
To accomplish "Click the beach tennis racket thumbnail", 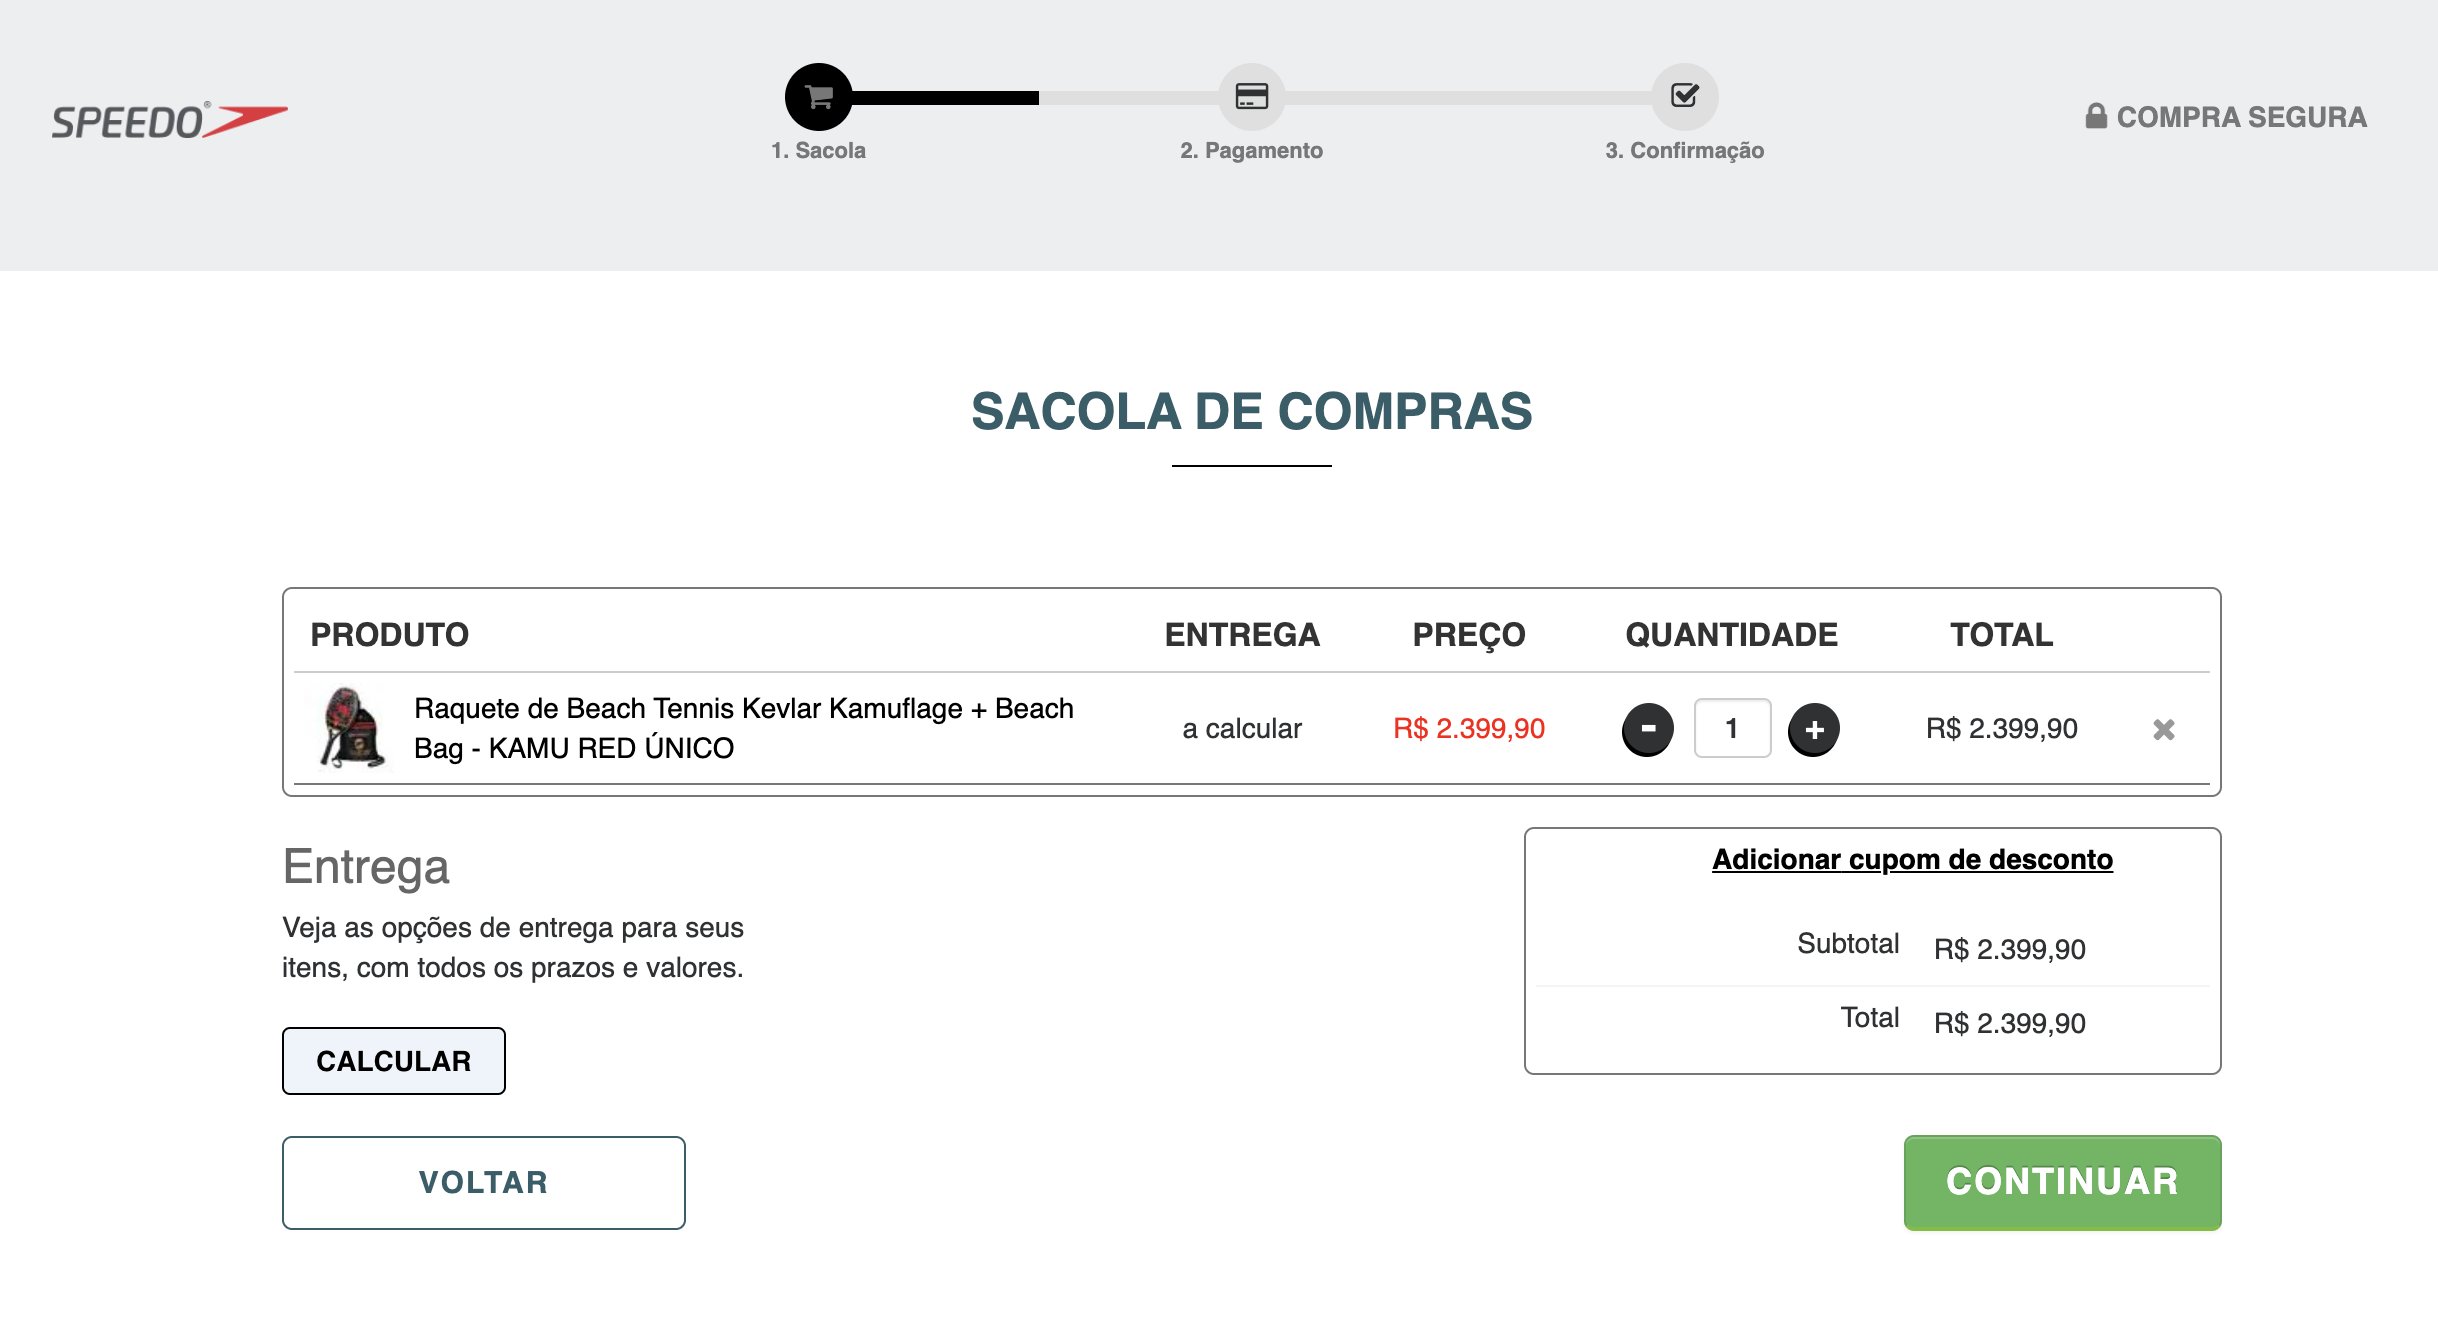I will (x=352, y=727).
